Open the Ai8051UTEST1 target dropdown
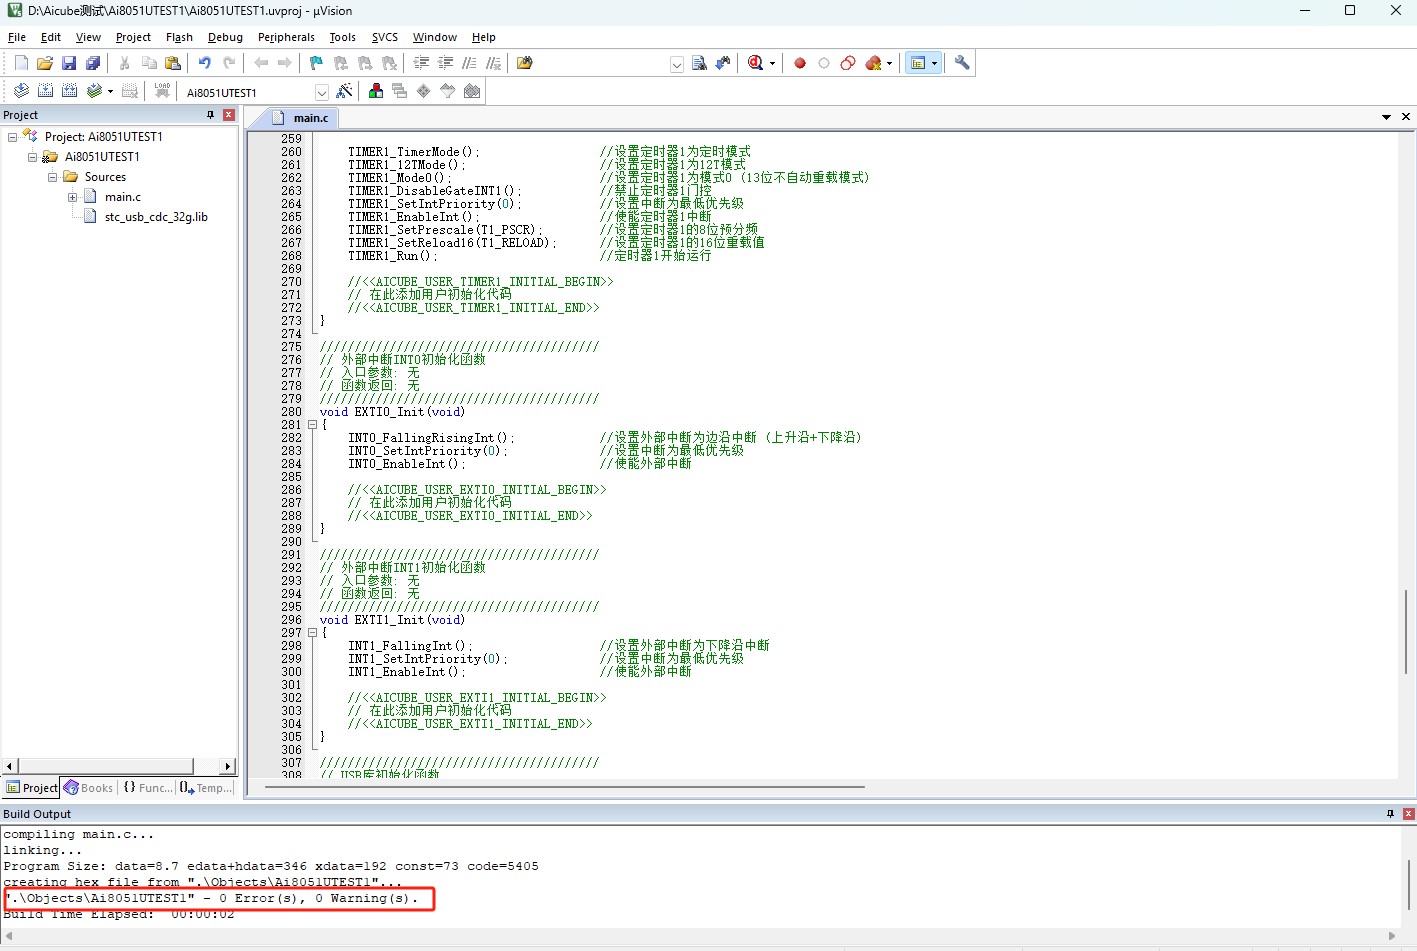The width and height of the screenshot is (1417, 951). click(322, 92)
